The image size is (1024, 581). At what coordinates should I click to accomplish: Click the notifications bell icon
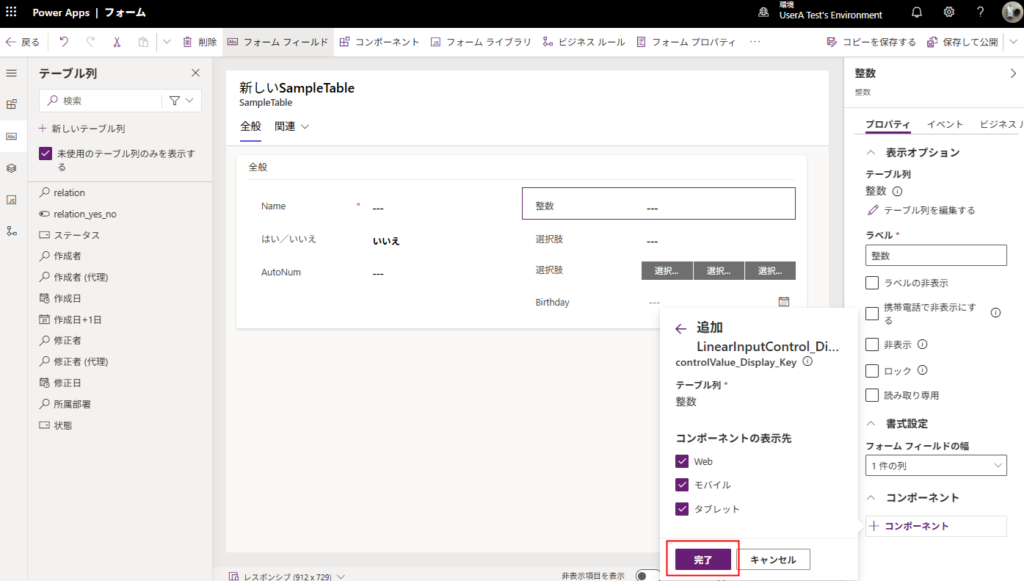[x=916, y=13]
